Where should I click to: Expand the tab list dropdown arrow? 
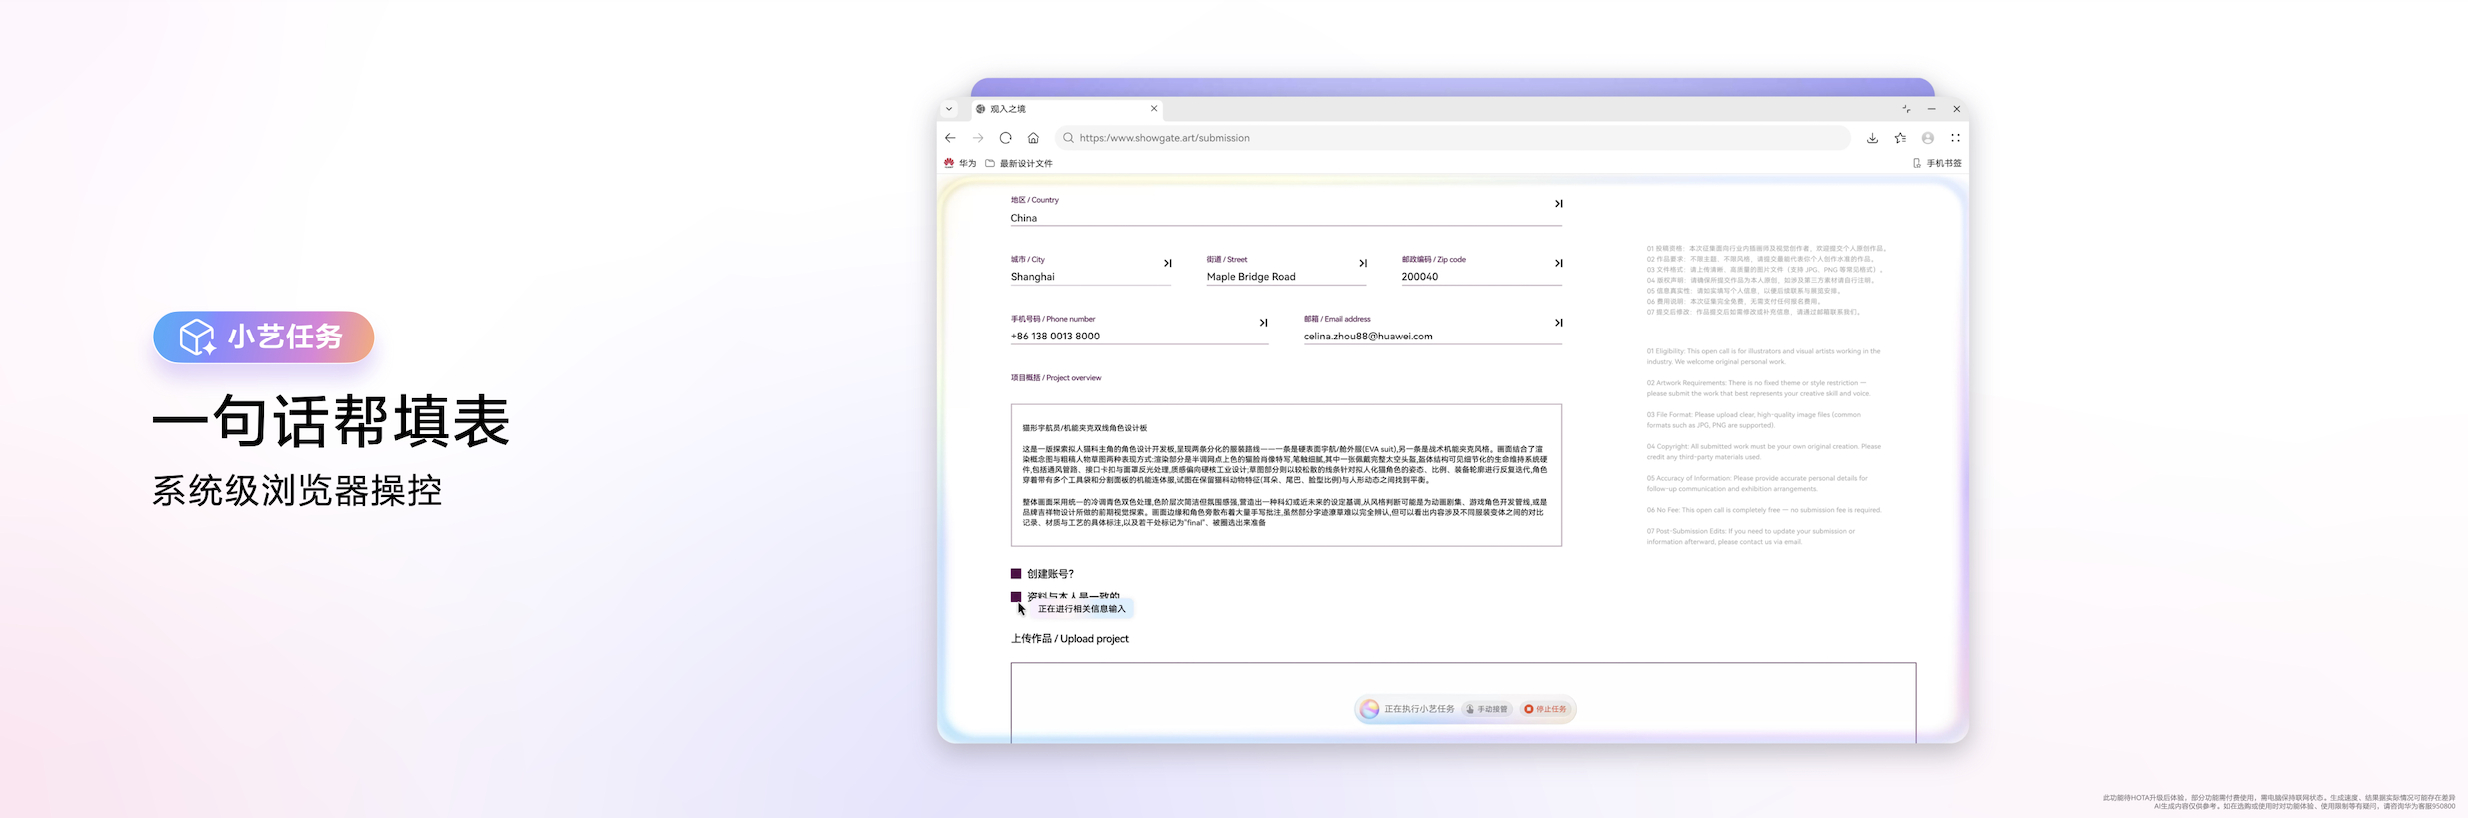949,109
